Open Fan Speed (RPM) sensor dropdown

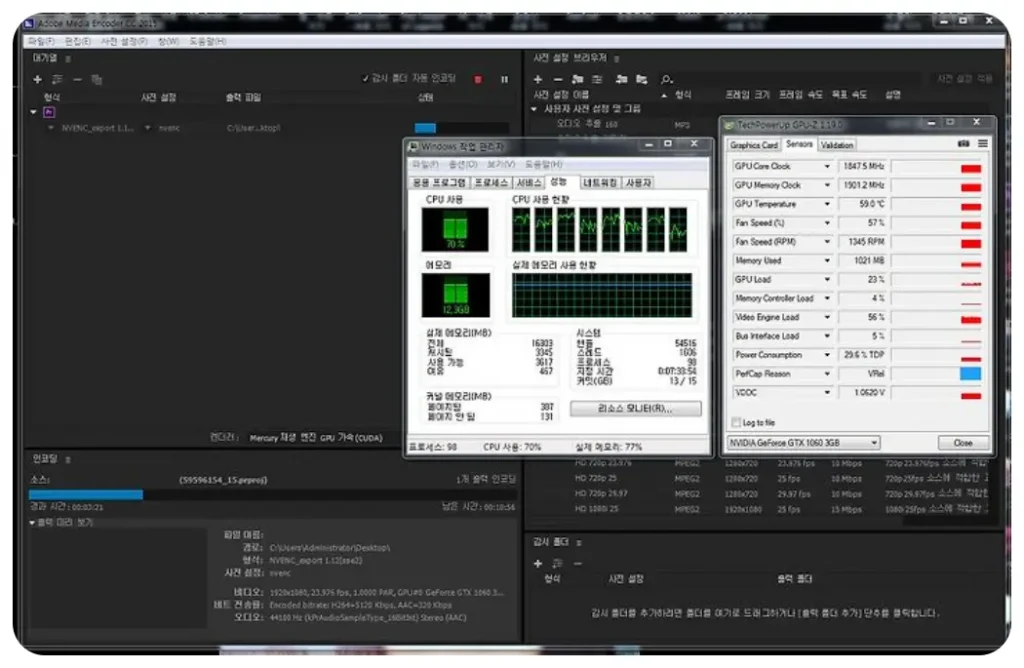pos(827,242)
